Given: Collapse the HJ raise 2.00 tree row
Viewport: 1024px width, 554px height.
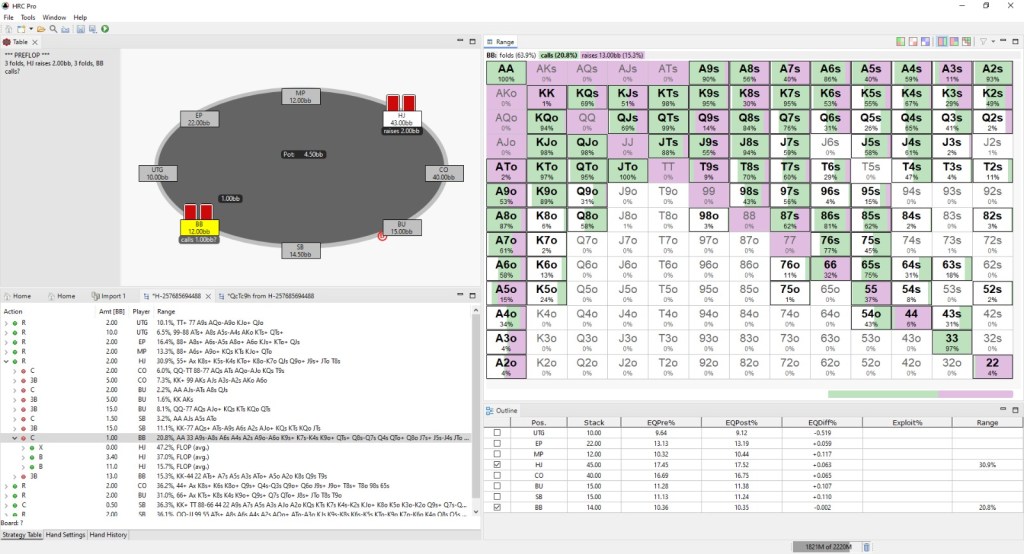Looking at the screenshot, I should pos(7,361).
